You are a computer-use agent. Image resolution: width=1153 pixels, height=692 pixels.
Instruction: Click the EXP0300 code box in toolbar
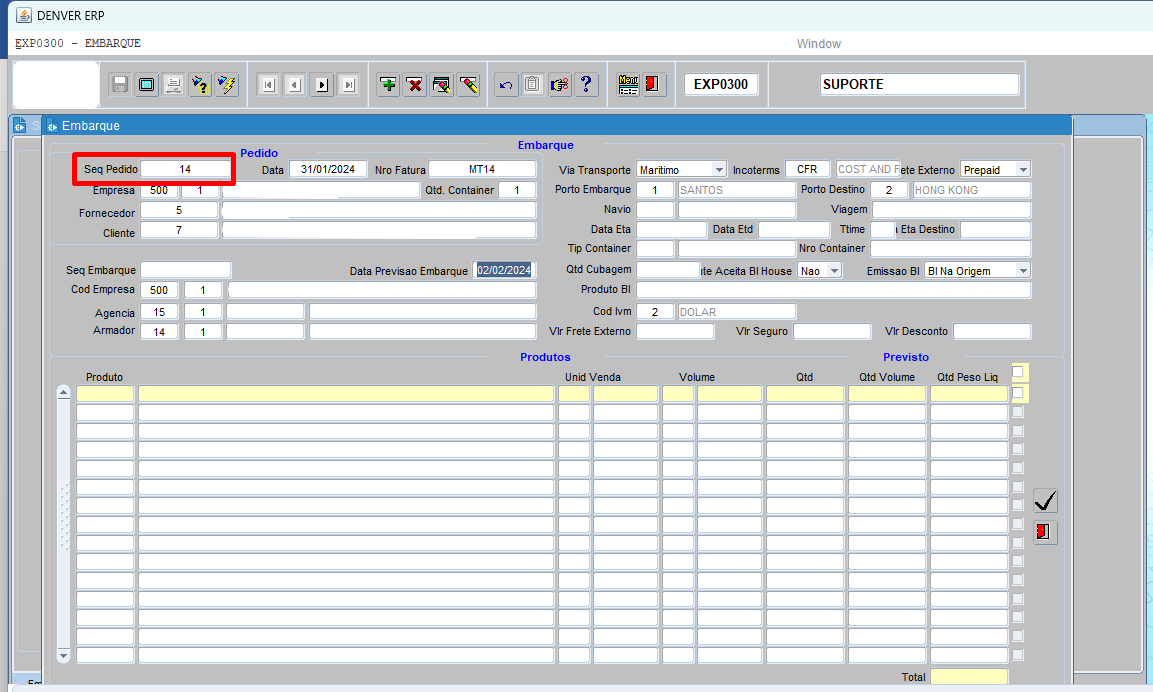point(721,85)
